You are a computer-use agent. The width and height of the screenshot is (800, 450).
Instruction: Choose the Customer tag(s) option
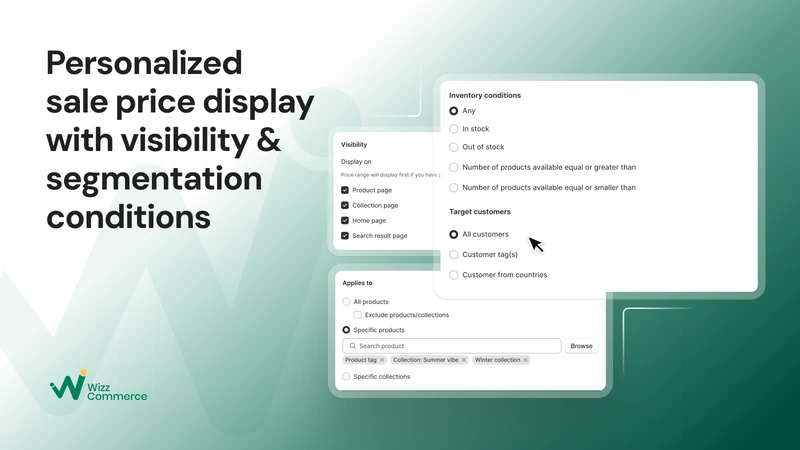tap(453, 255)
